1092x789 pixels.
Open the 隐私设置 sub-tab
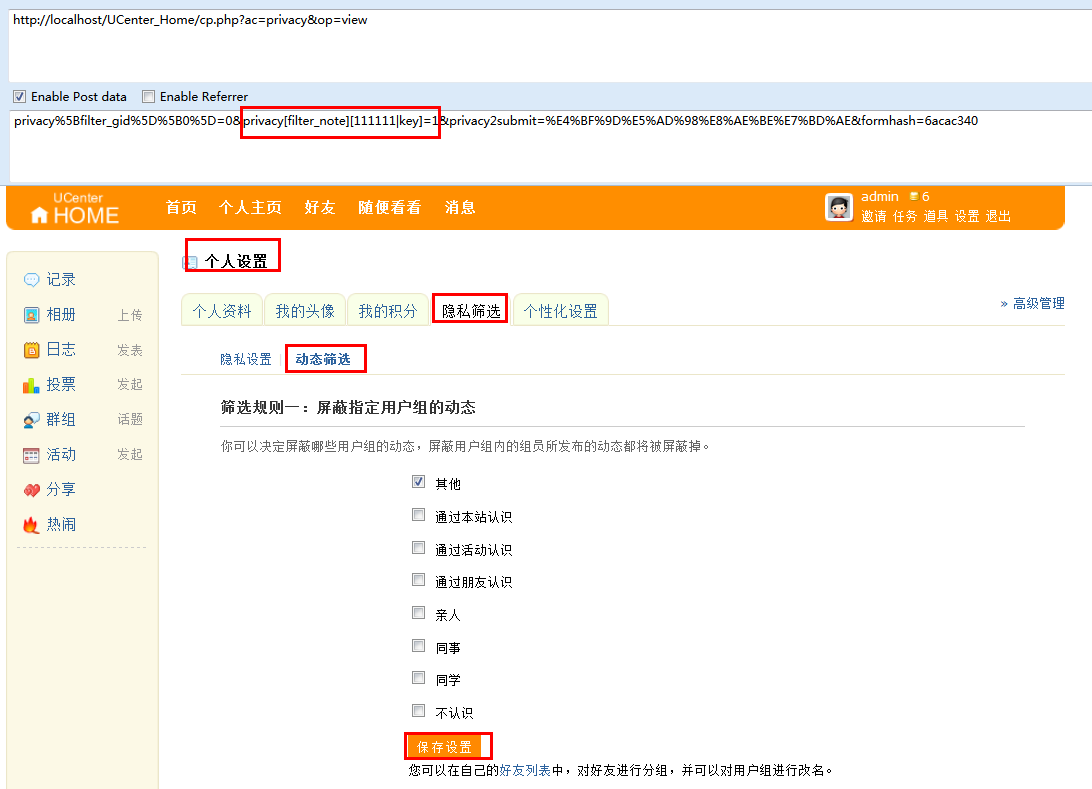pyautogui.click(x=246, y=359)
